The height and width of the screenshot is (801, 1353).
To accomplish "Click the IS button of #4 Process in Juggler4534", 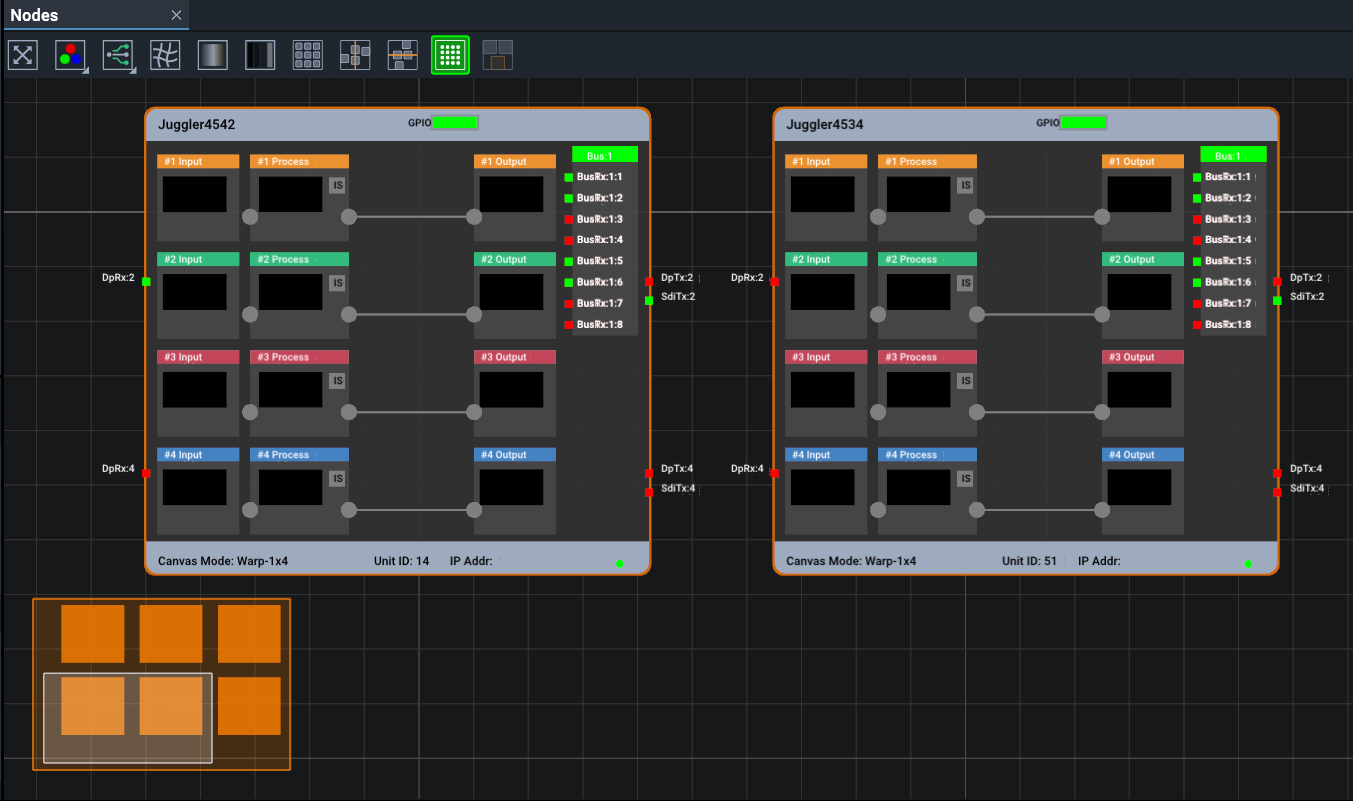I will (966, 479).
